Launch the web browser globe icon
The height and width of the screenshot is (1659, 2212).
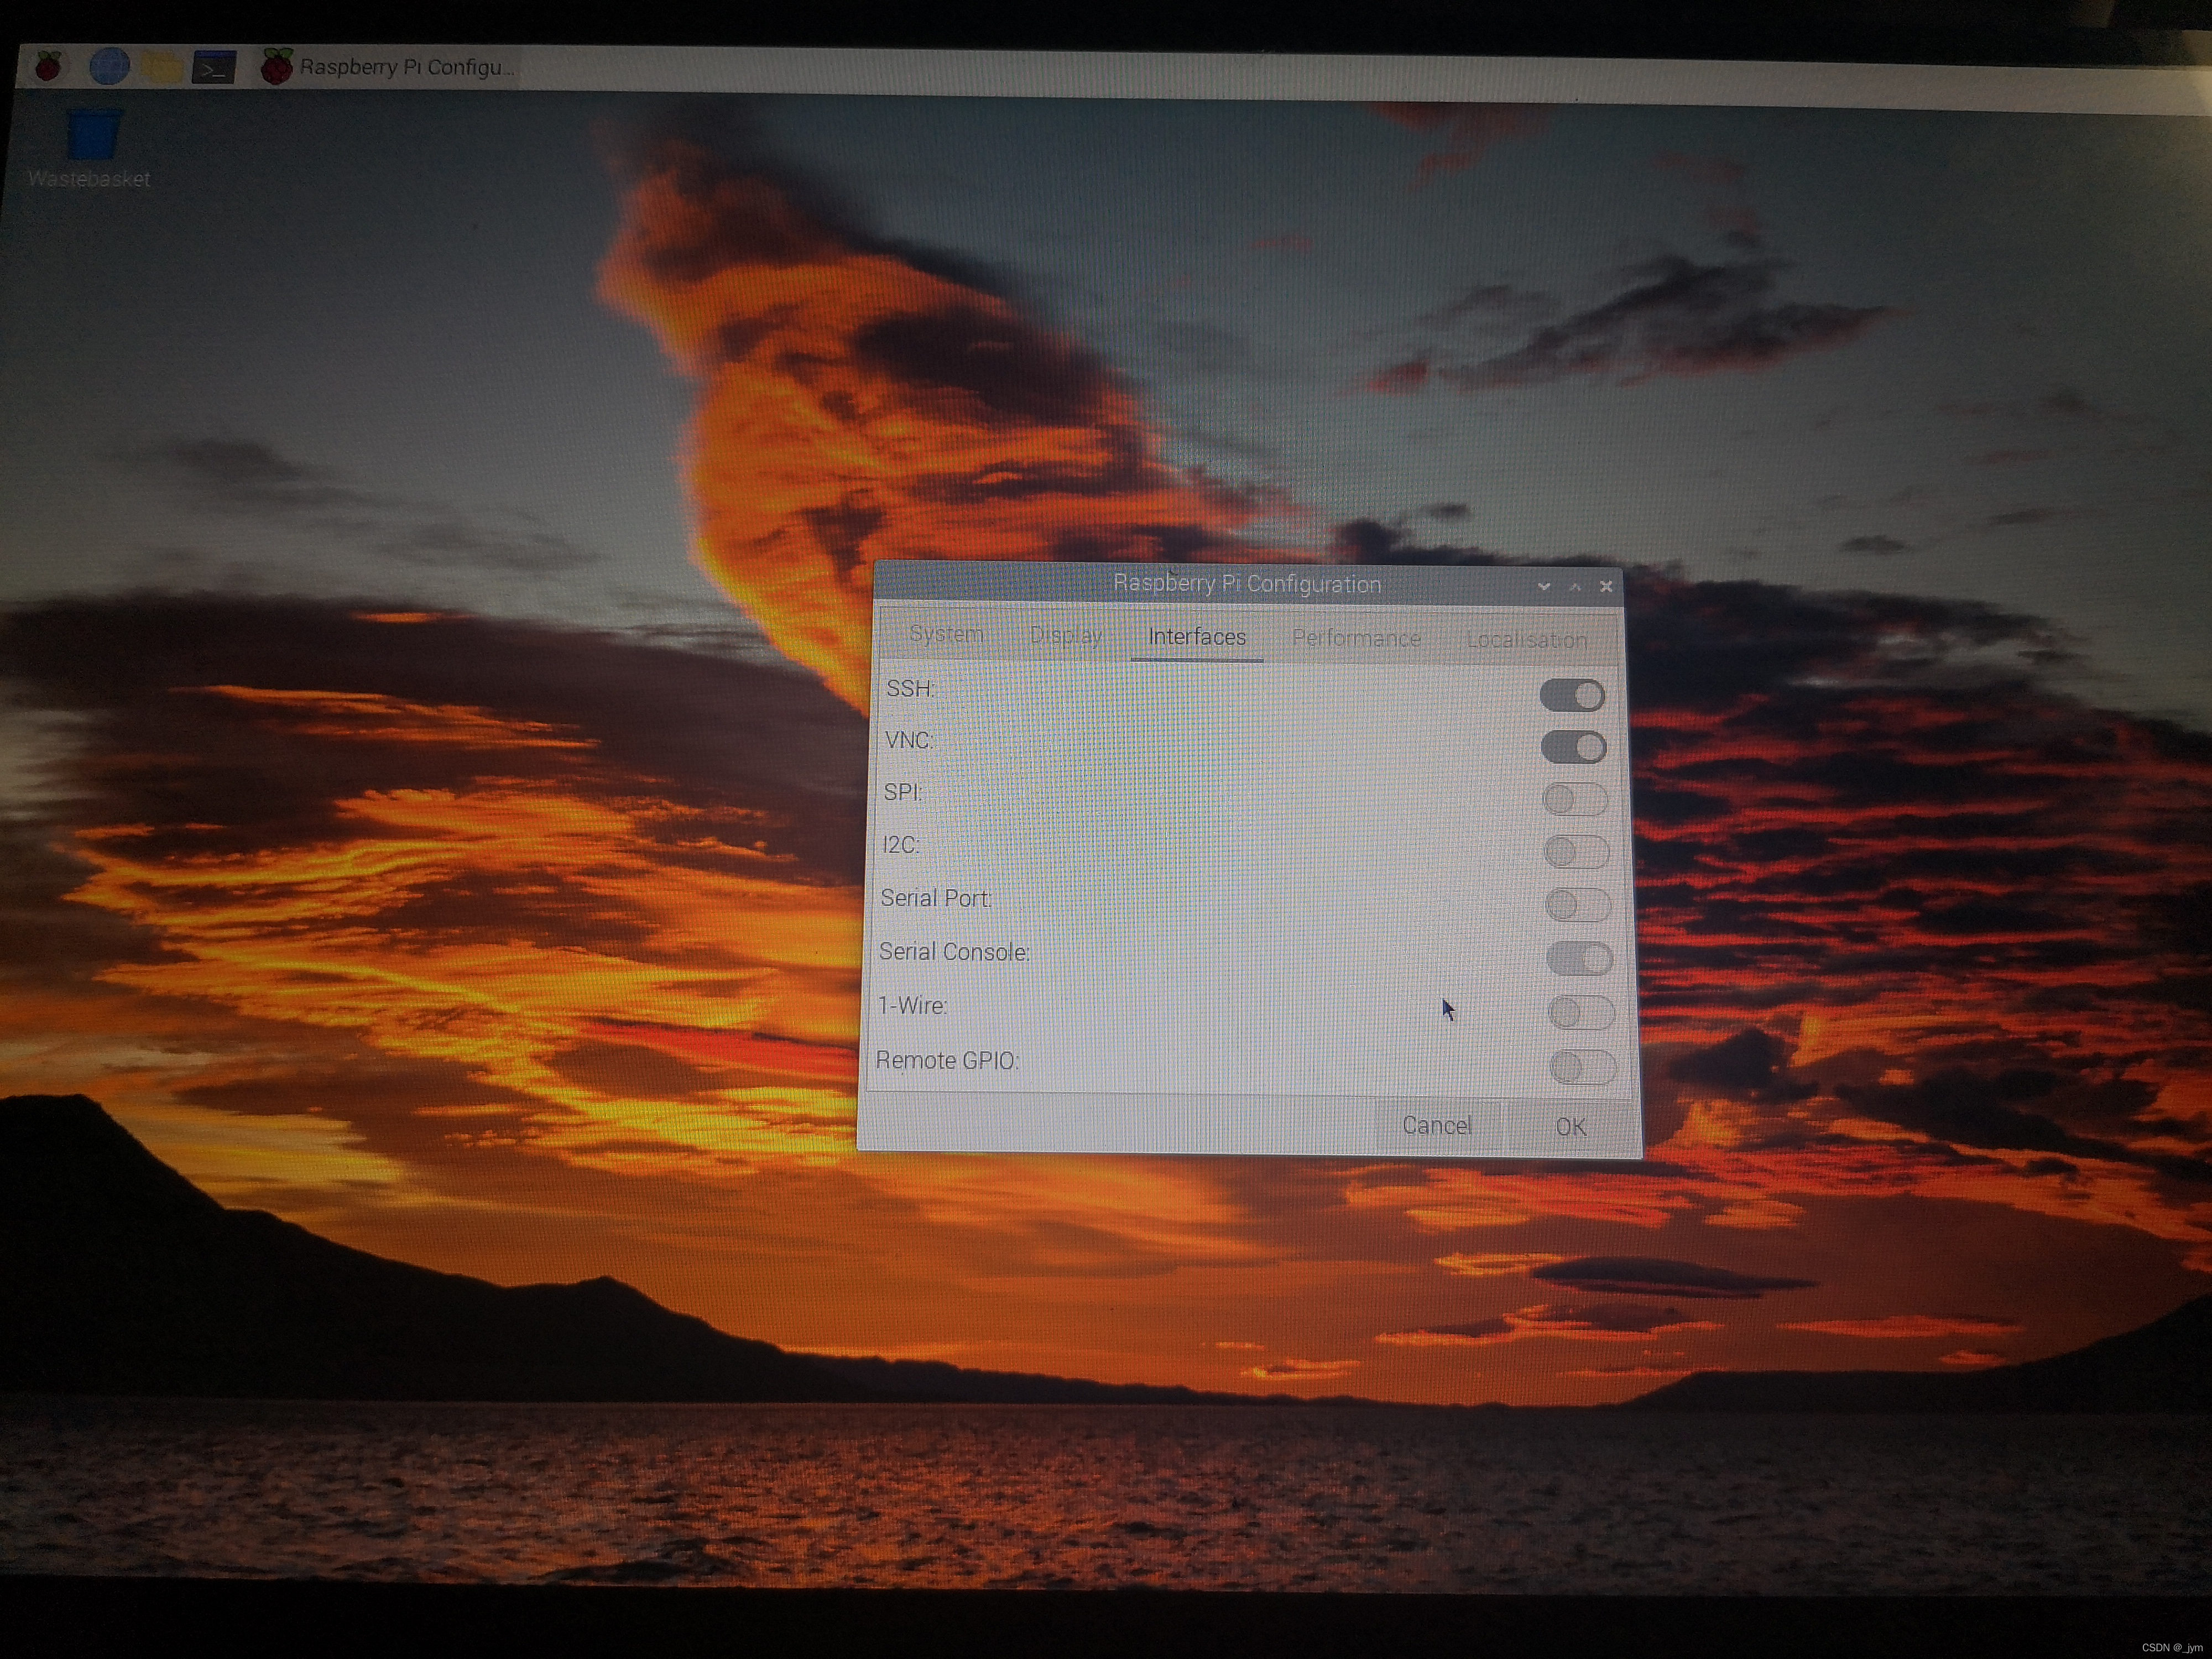click(110, 67)
